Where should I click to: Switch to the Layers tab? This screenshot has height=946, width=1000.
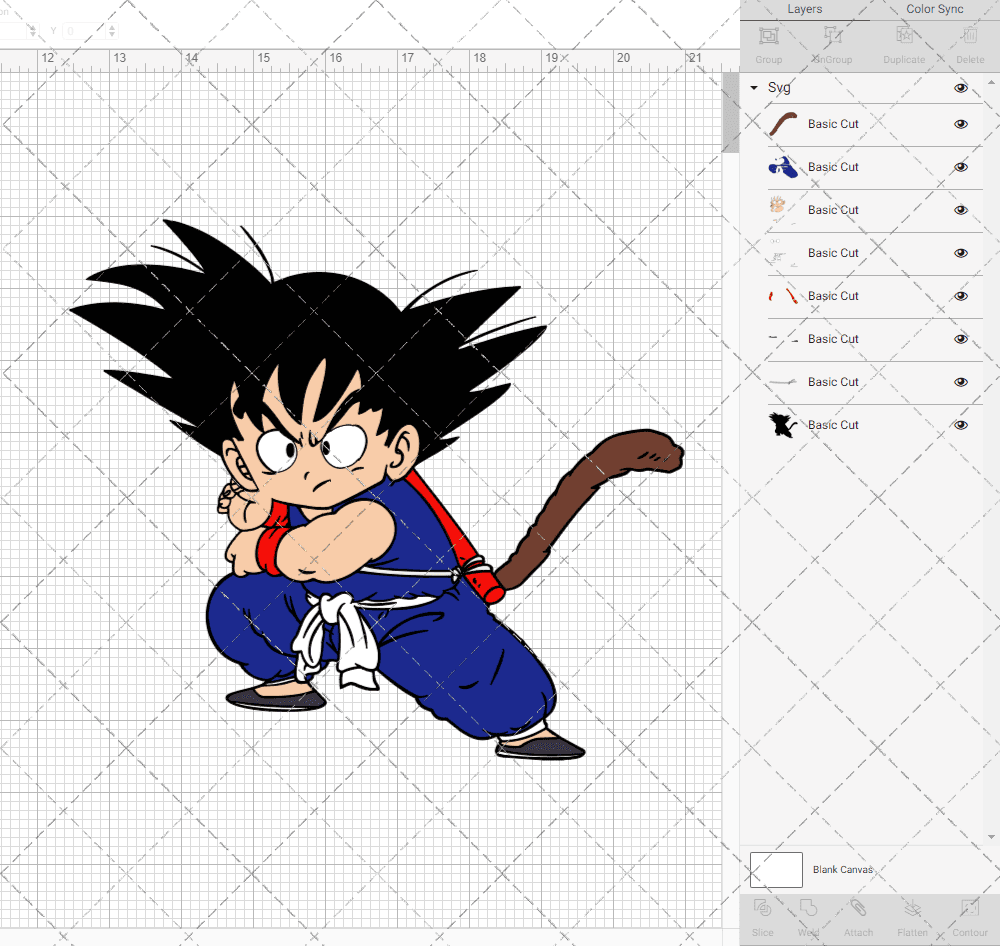(x=805, y=9)
